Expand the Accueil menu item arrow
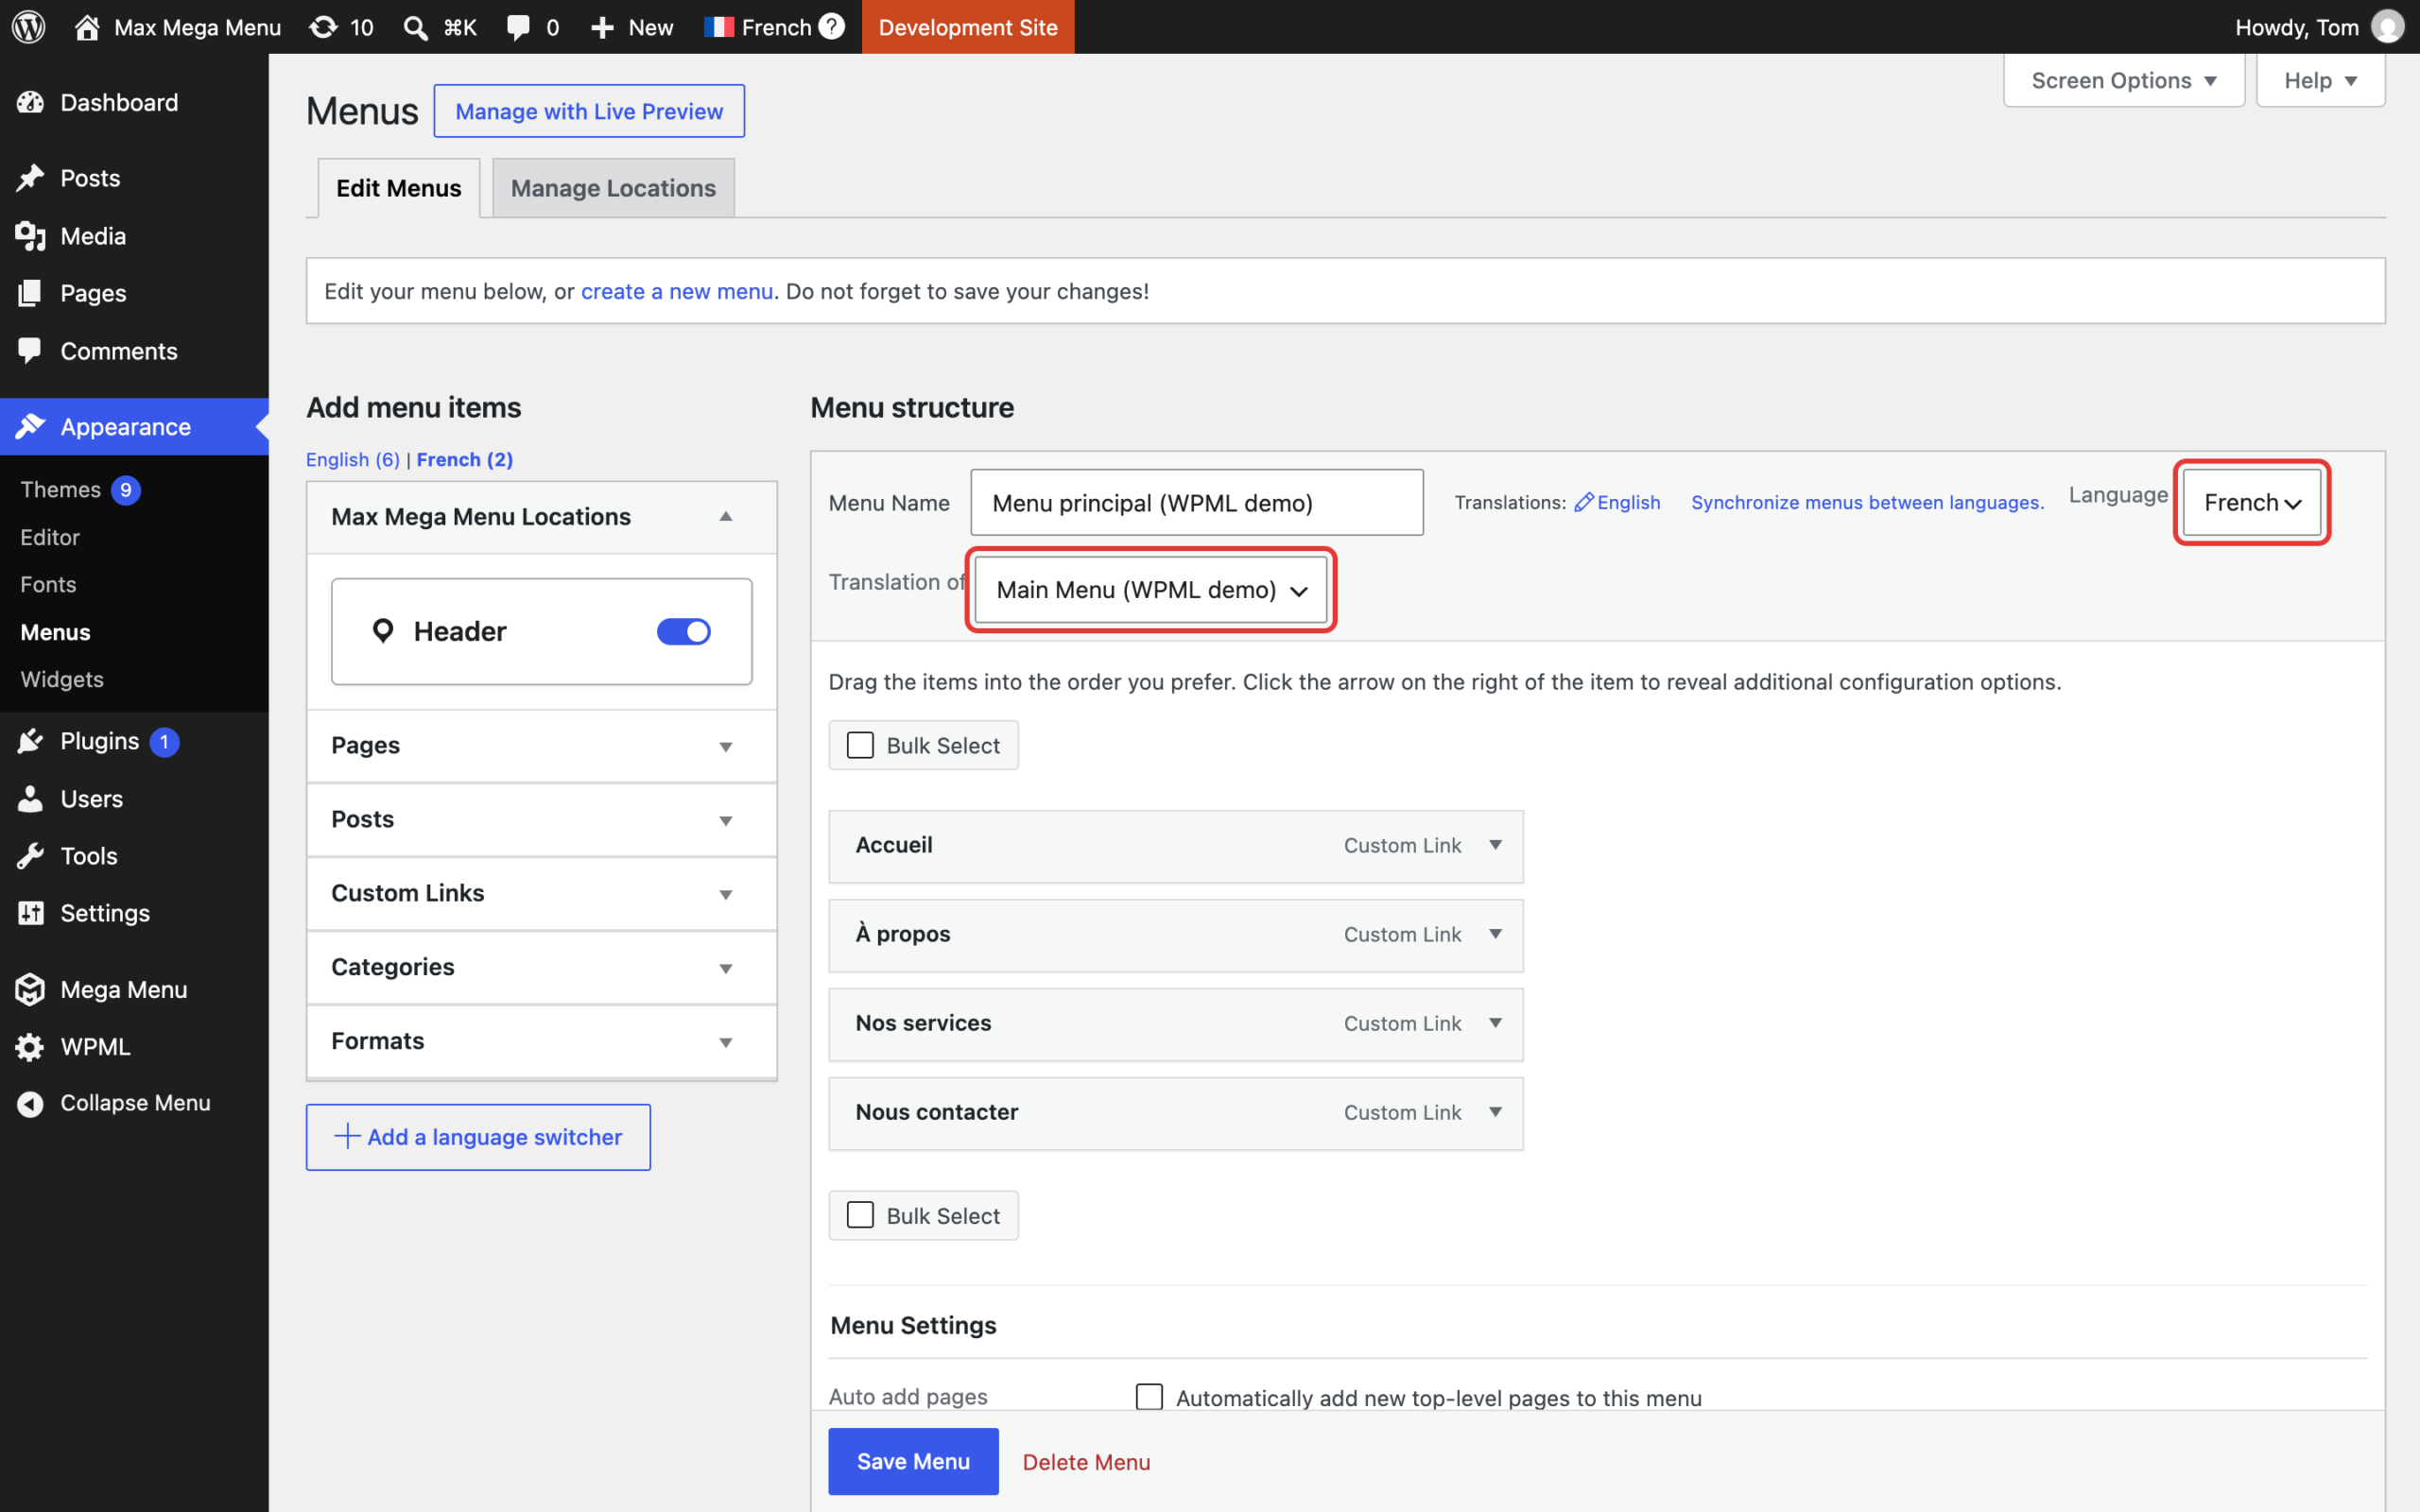This screenshot has height=1512, width=2420. (x=1495, y=846)
